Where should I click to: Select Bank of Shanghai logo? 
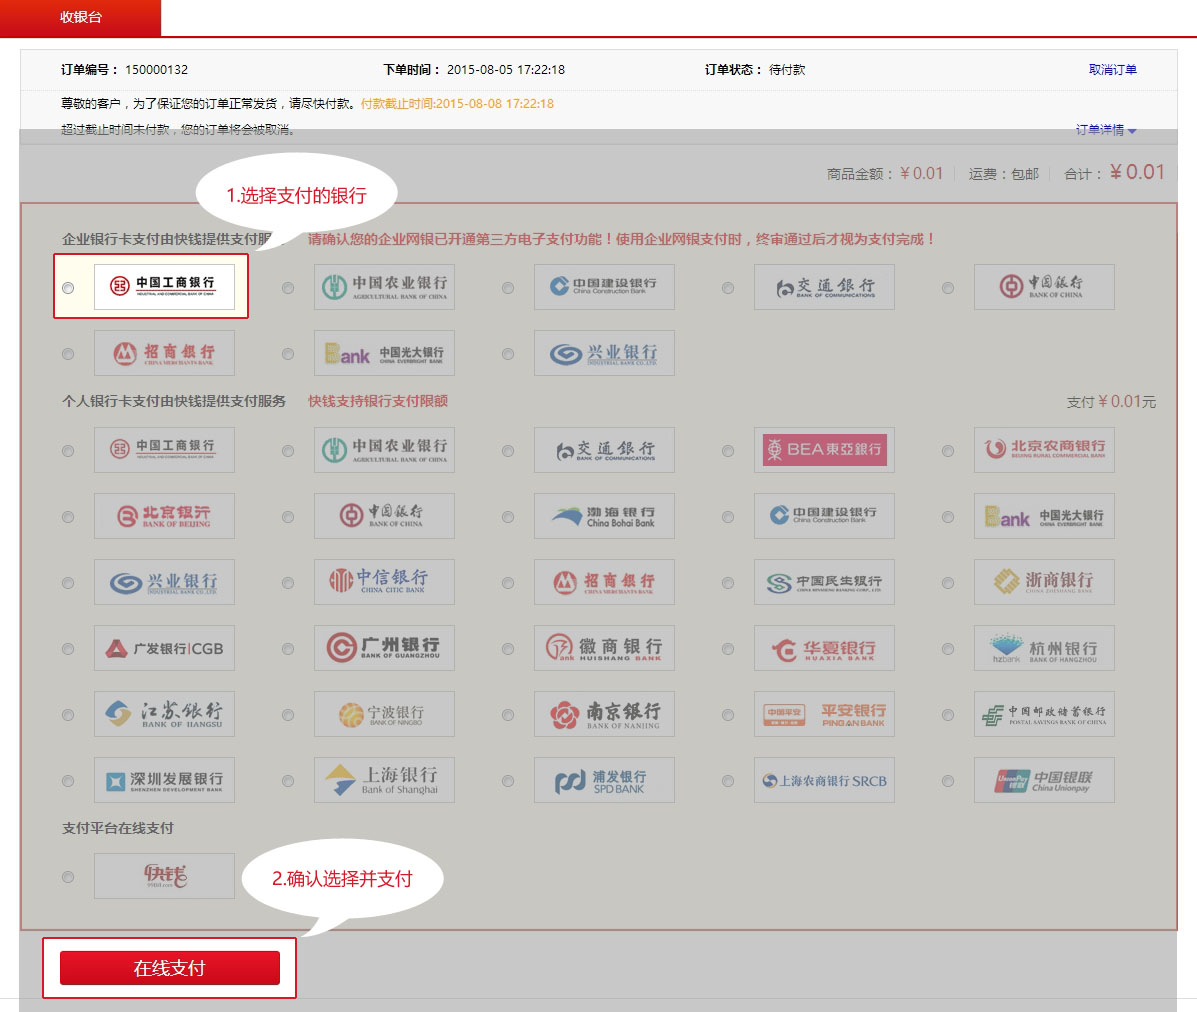(x=384, y=780)
